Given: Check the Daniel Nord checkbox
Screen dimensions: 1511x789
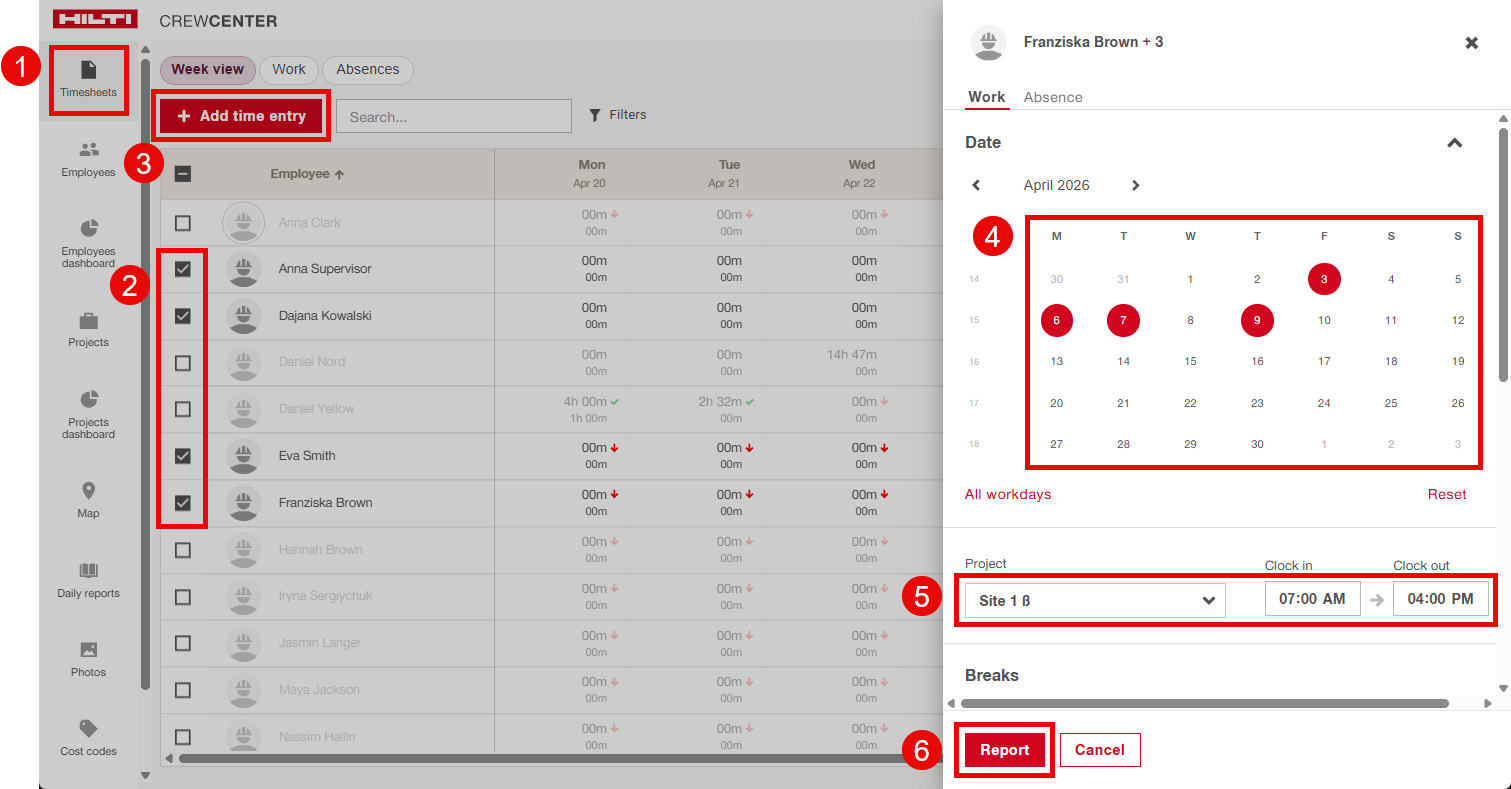Looking at the screenshot, I should coord(183,362).
